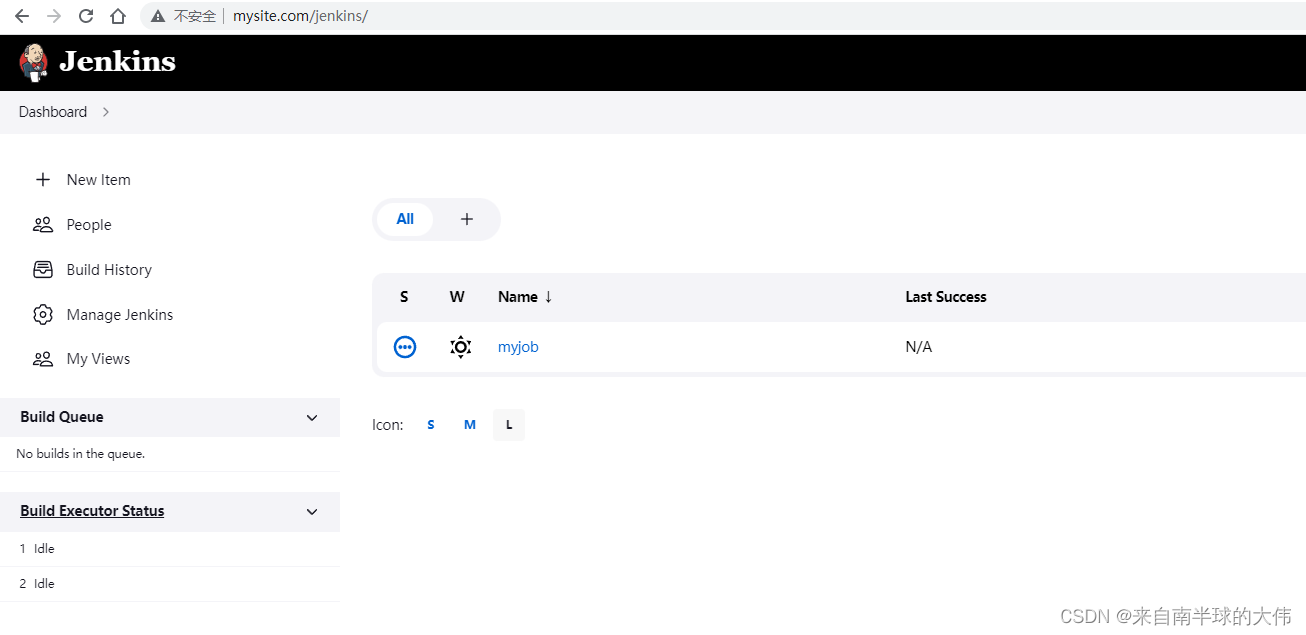Reload the page with refresh icon
The height and width of the screenshot is (635, 1306).
[86, 16]
